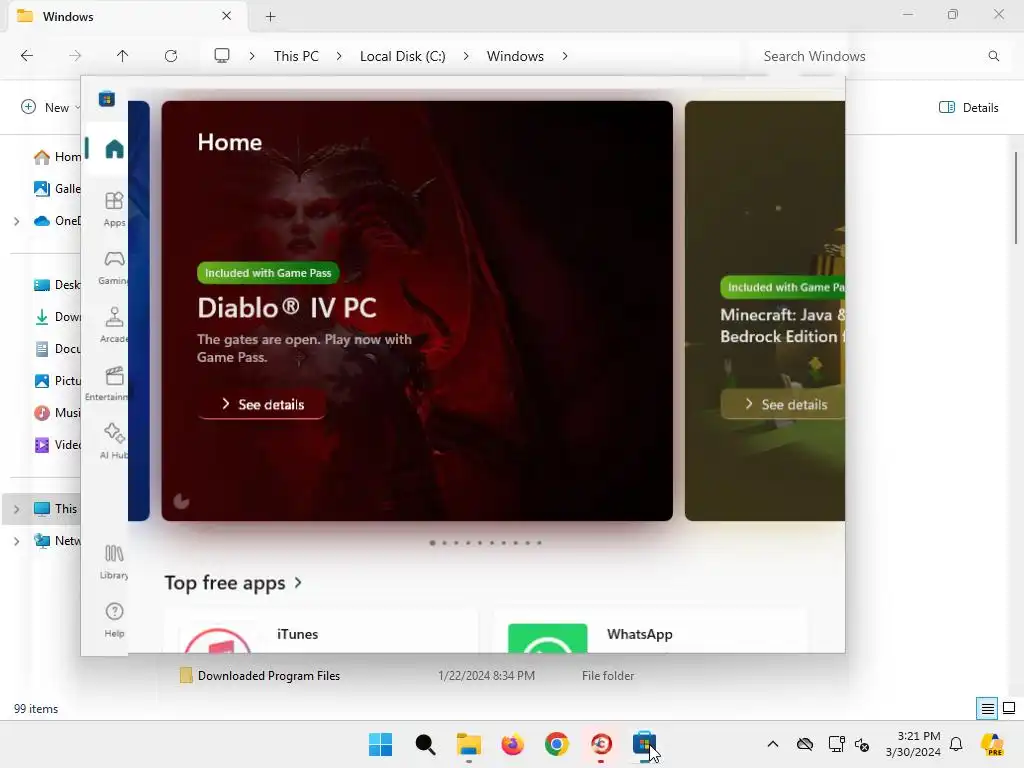Select the Diablo IV PC banner card
The image size is (1024, 768).
[417, 311]
